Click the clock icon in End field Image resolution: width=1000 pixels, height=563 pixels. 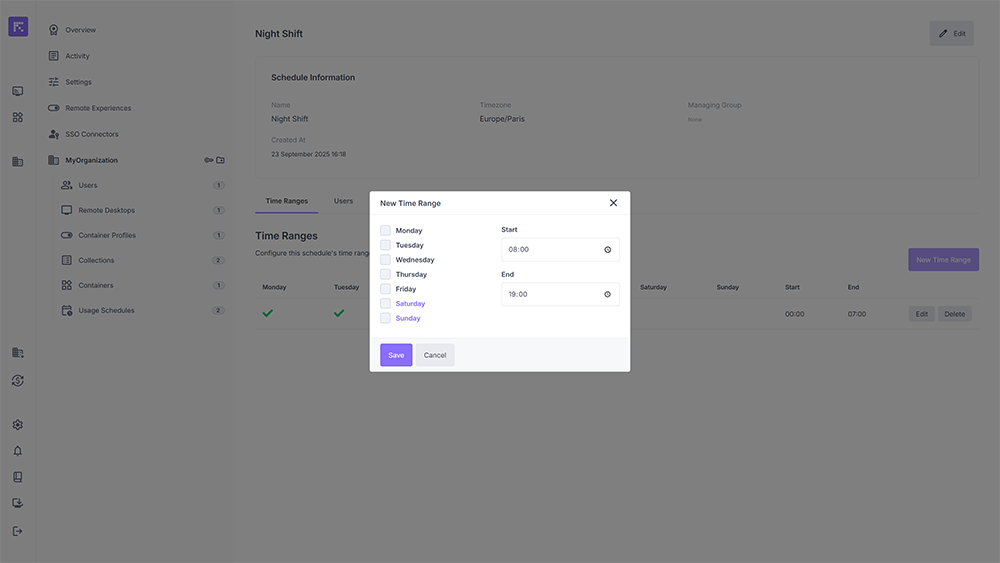pos(607,294)
